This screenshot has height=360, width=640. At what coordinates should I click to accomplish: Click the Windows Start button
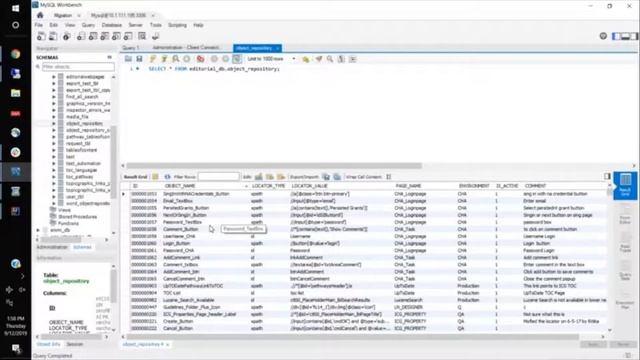coord(16,8)
